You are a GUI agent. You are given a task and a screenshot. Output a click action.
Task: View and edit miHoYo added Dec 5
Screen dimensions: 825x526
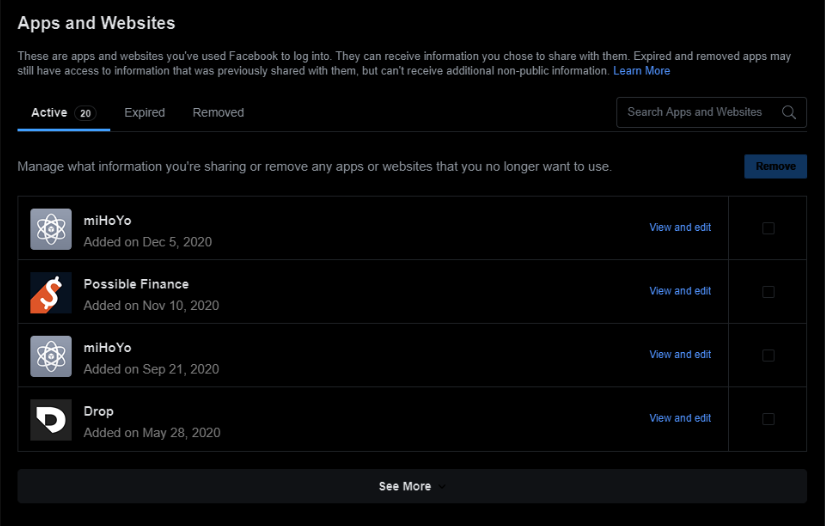coord(680,228)
